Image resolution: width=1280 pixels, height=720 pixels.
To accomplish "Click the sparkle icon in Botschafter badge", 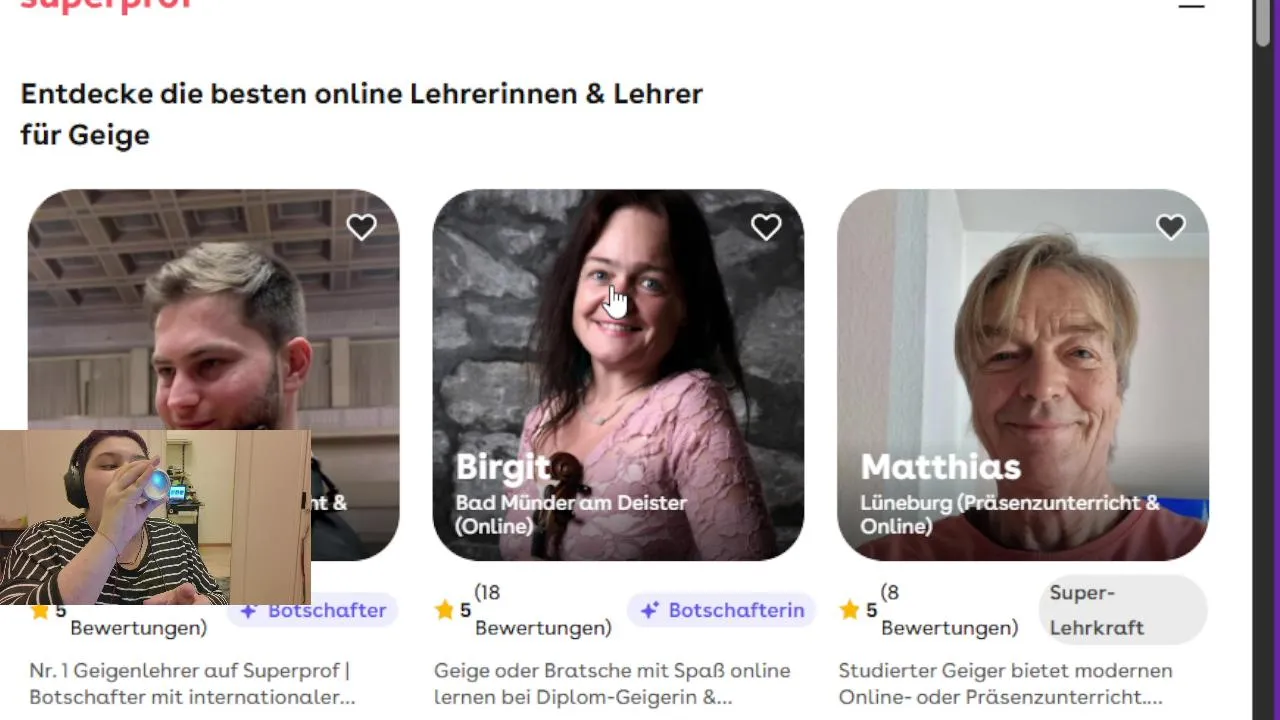I will [x=249, y=610].
